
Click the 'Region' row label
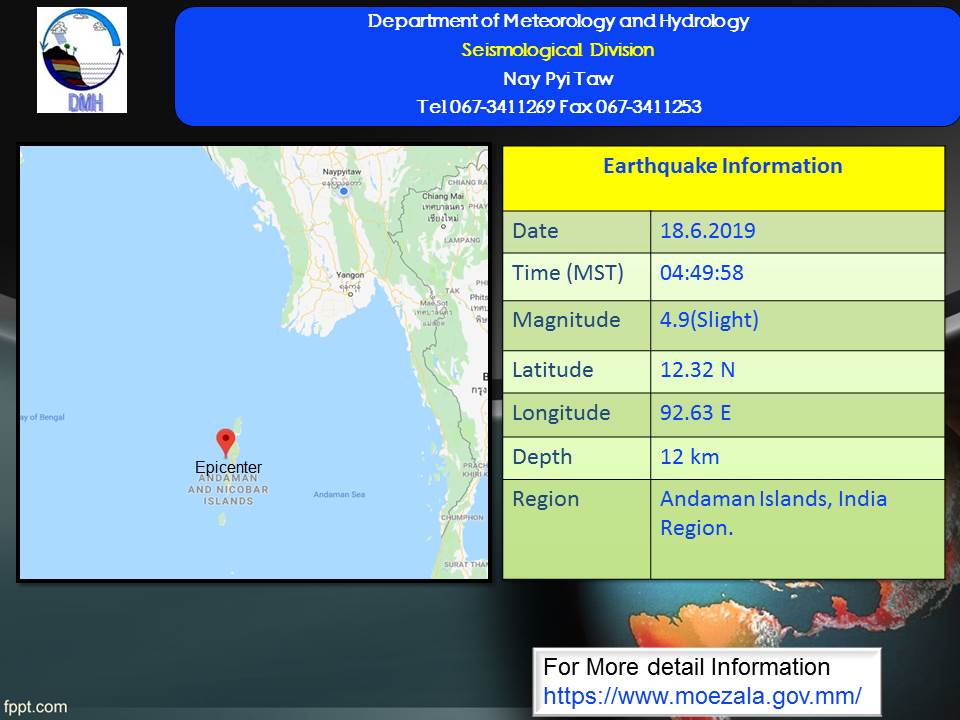tap(546, 500)
